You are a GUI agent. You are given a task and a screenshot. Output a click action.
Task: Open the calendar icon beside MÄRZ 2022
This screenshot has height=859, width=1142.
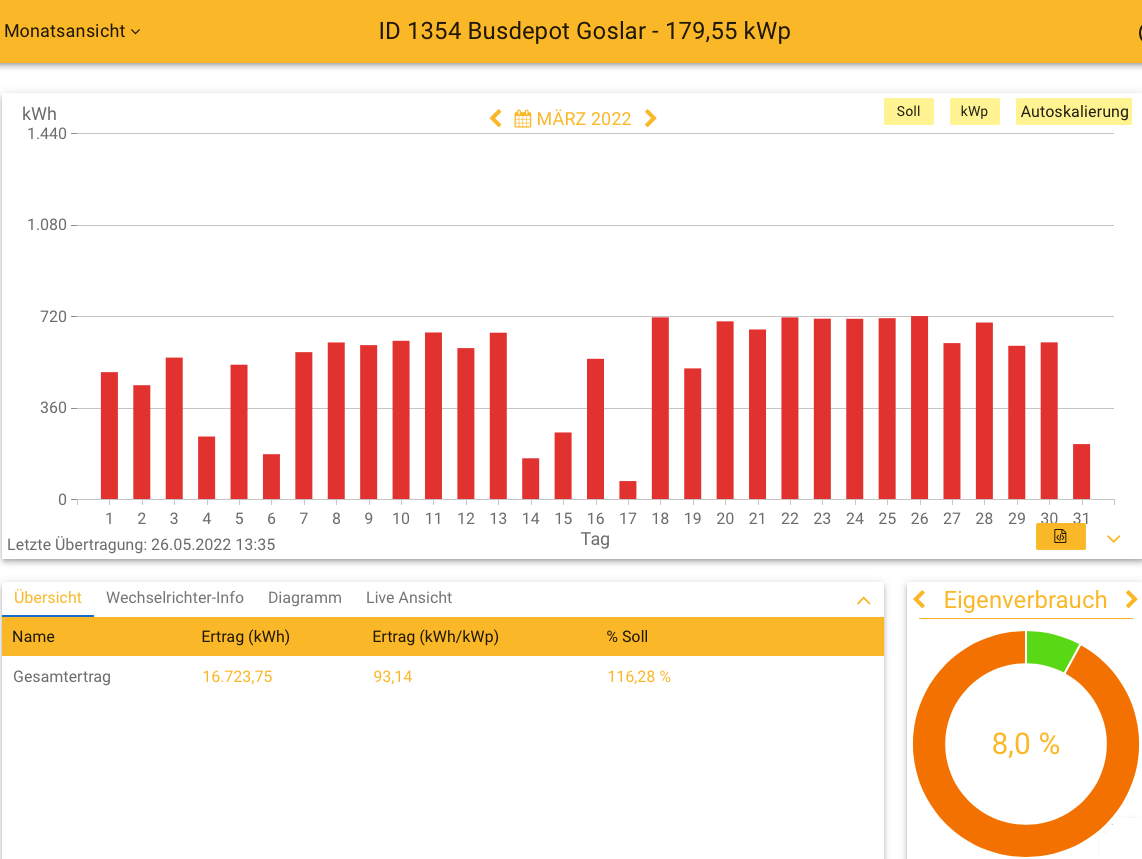click(x=522, y=119)
